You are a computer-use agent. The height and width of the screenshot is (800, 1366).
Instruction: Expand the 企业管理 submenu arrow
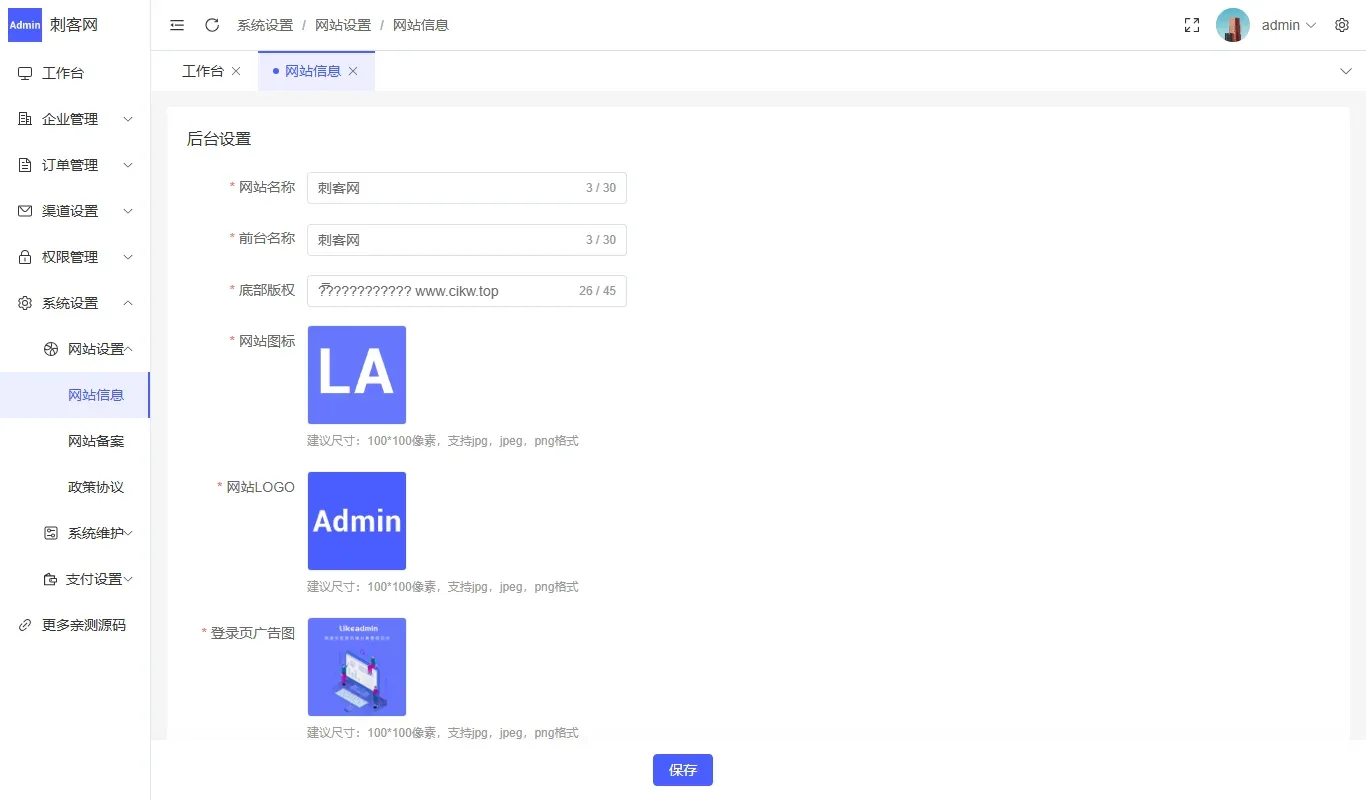tap(128, 119)
